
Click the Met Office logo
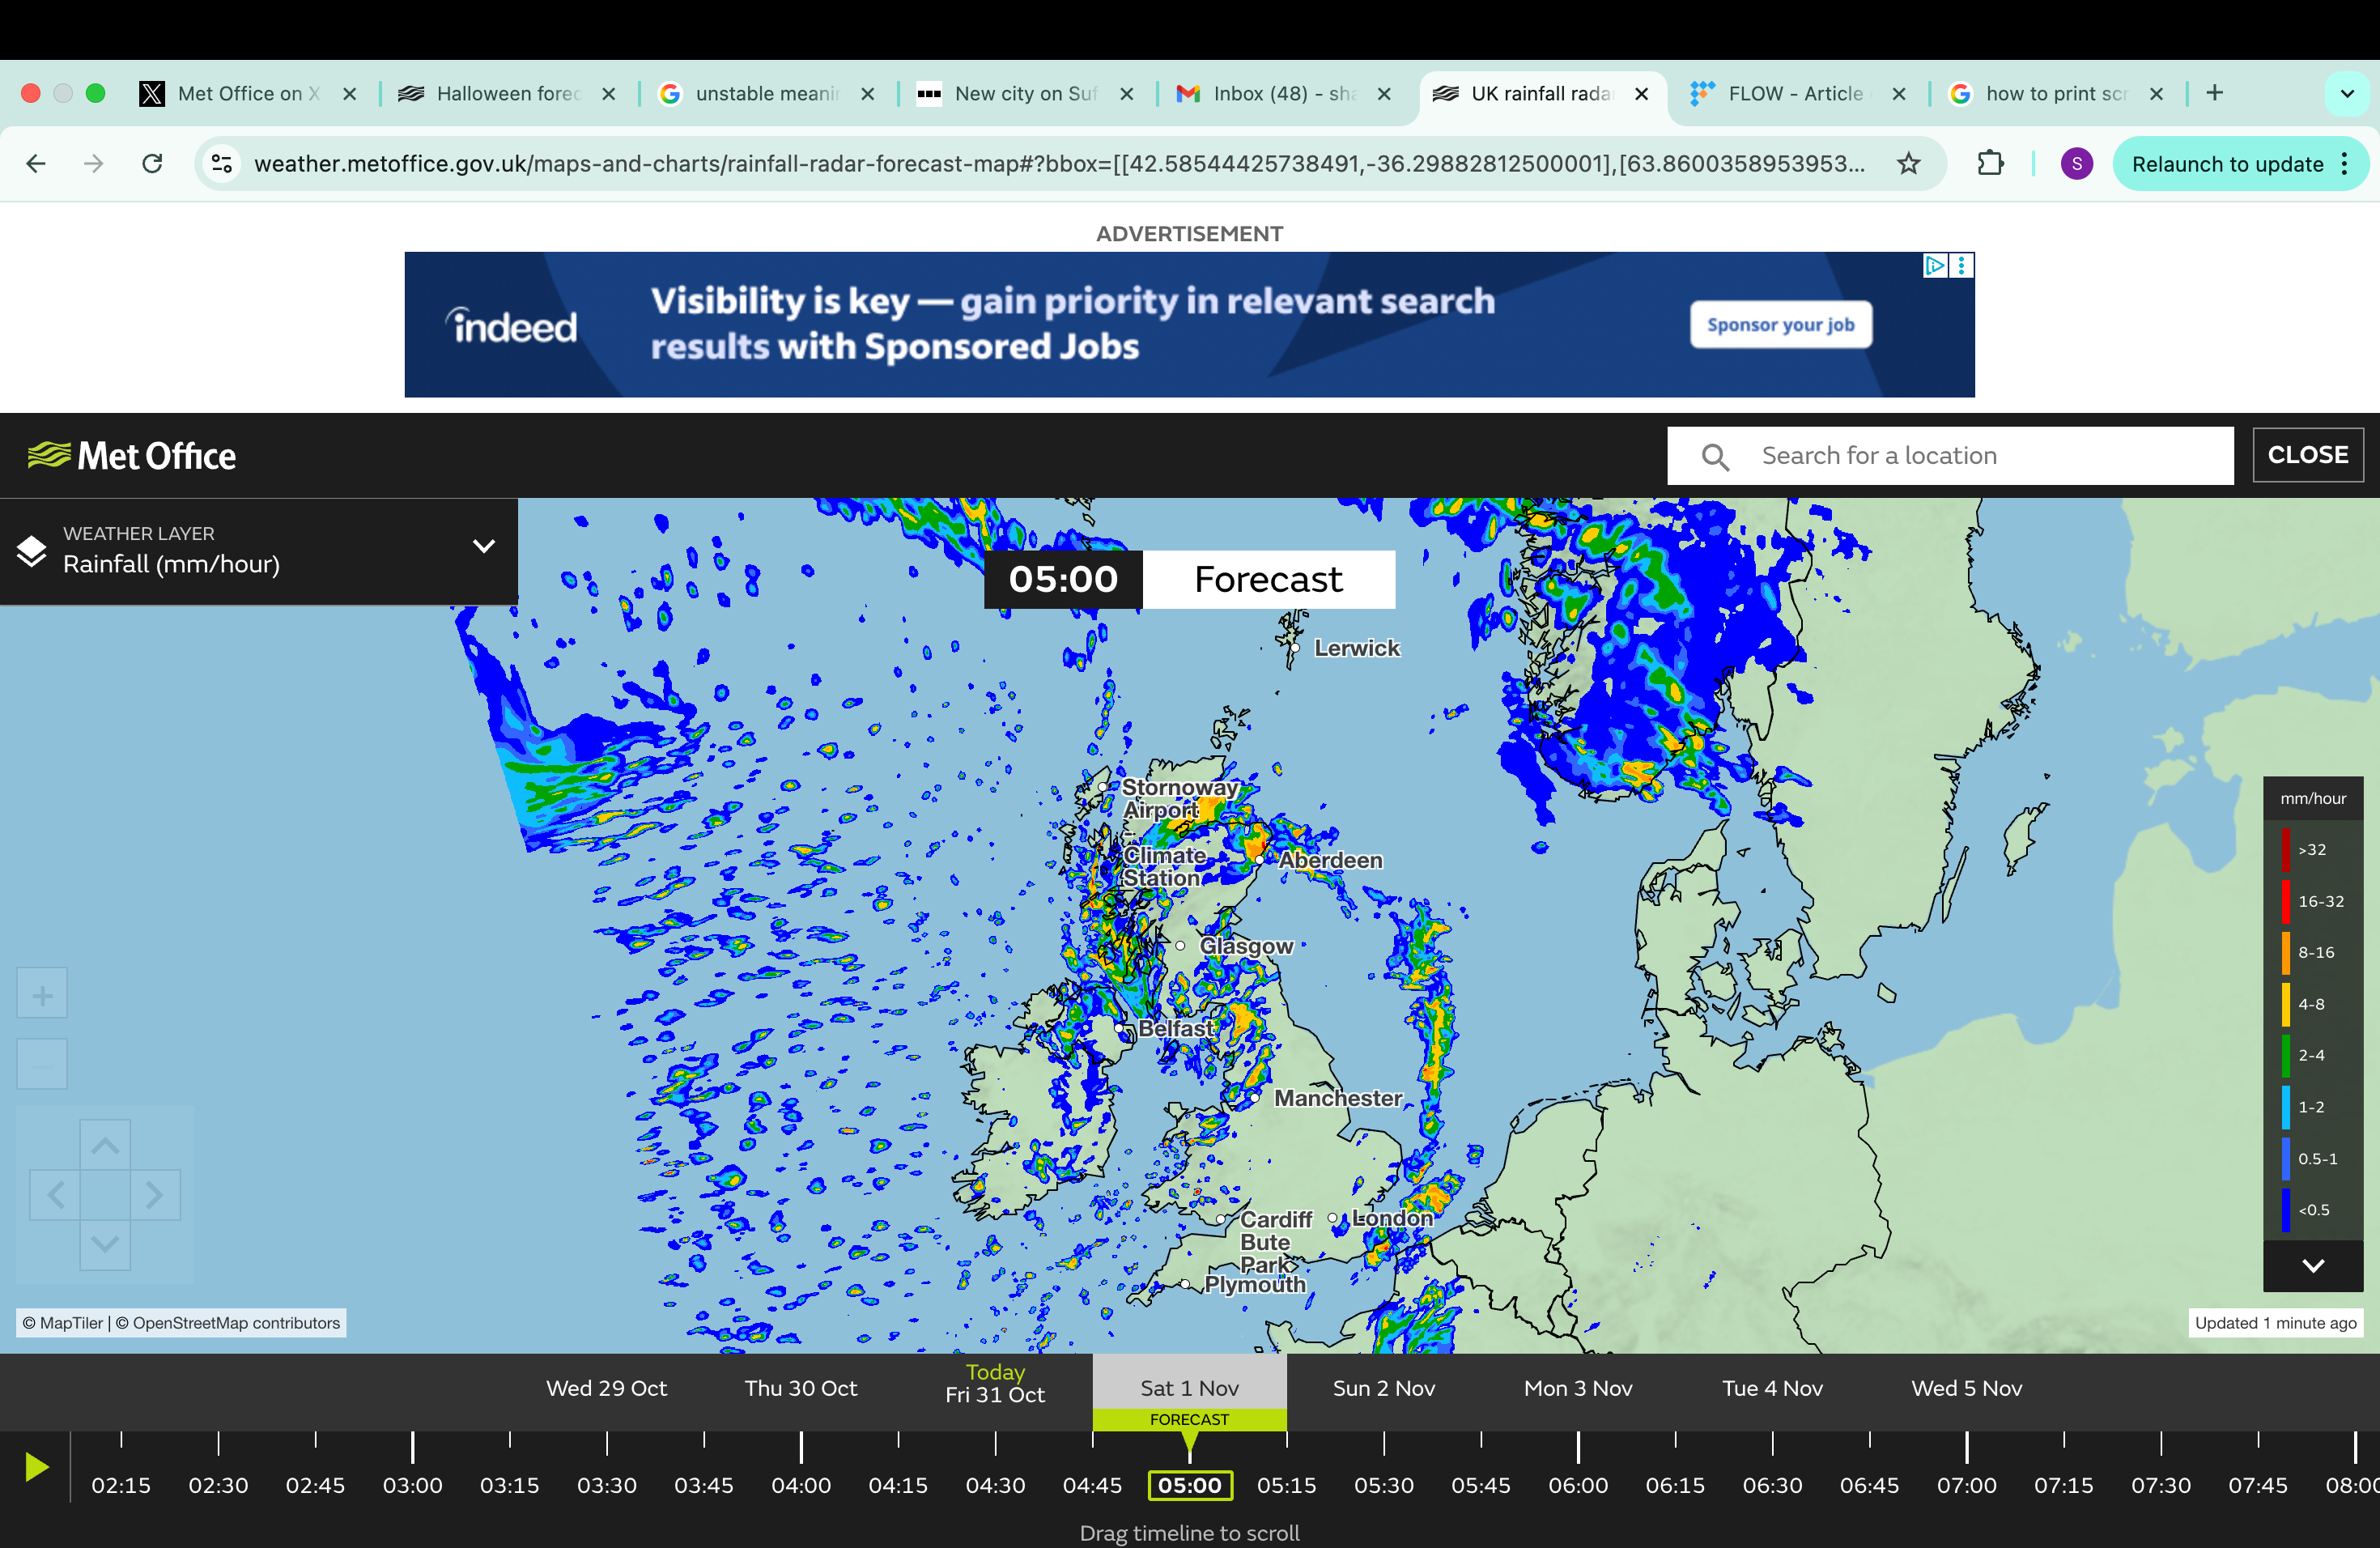click(131, 455)
